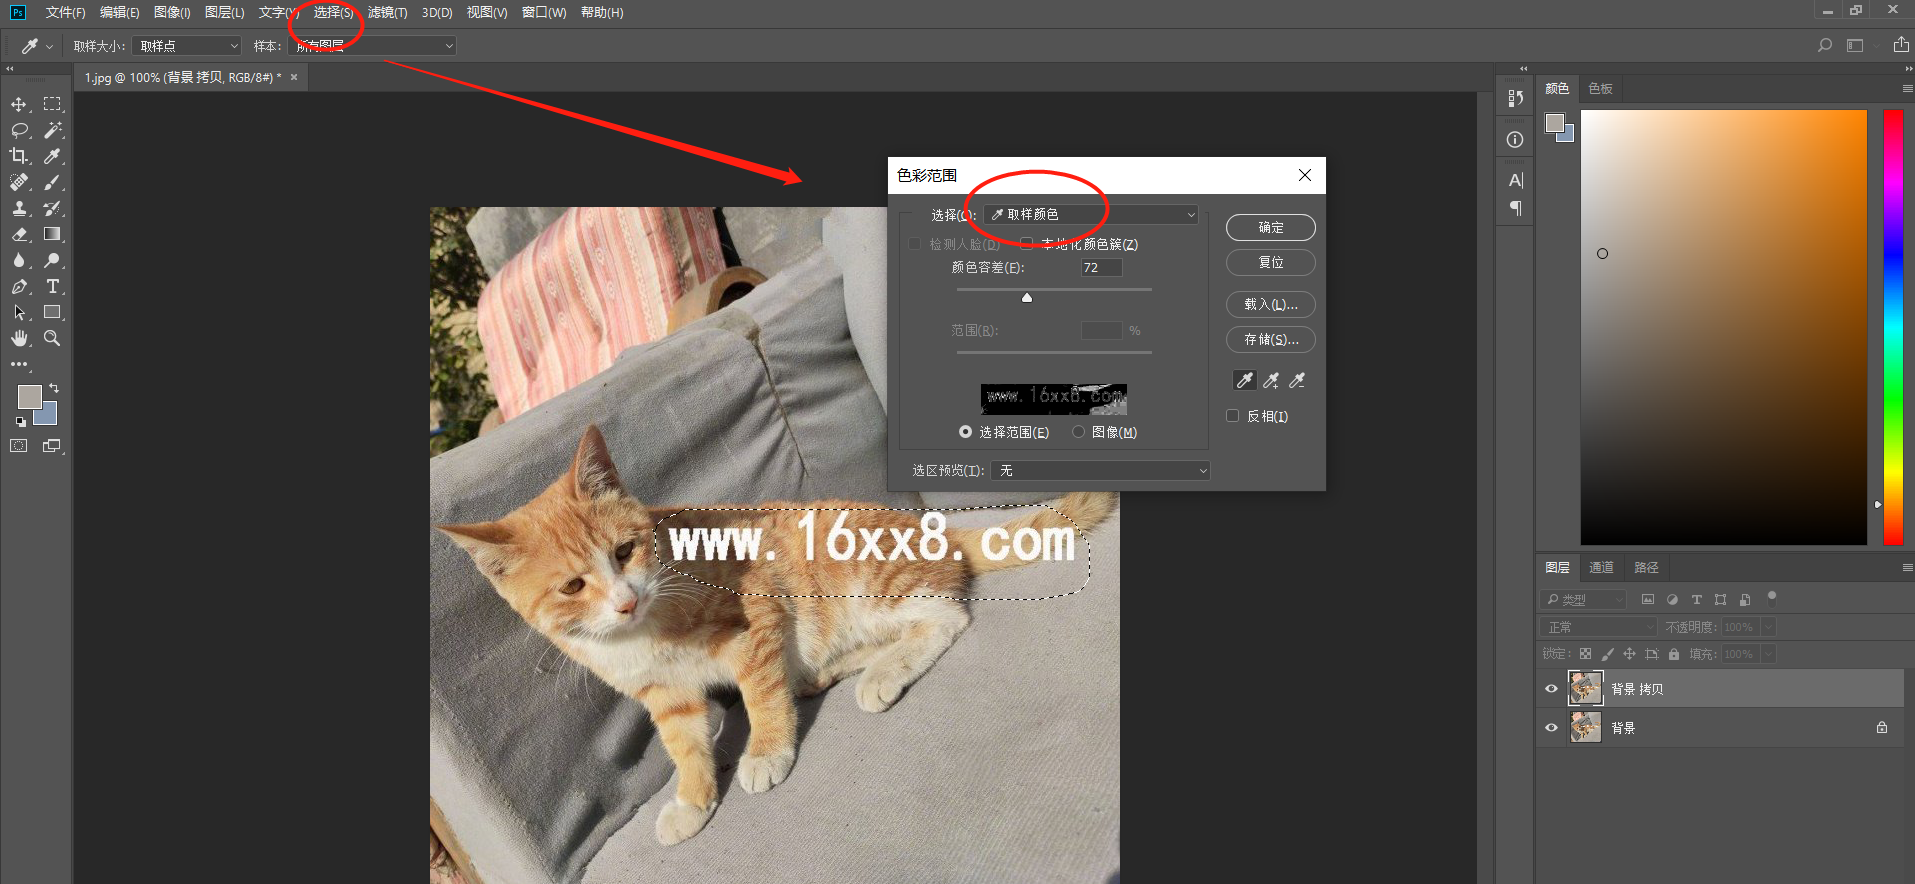Toggle Quick Mask mode
The image size is (1915, 884).
pos(19,446)
